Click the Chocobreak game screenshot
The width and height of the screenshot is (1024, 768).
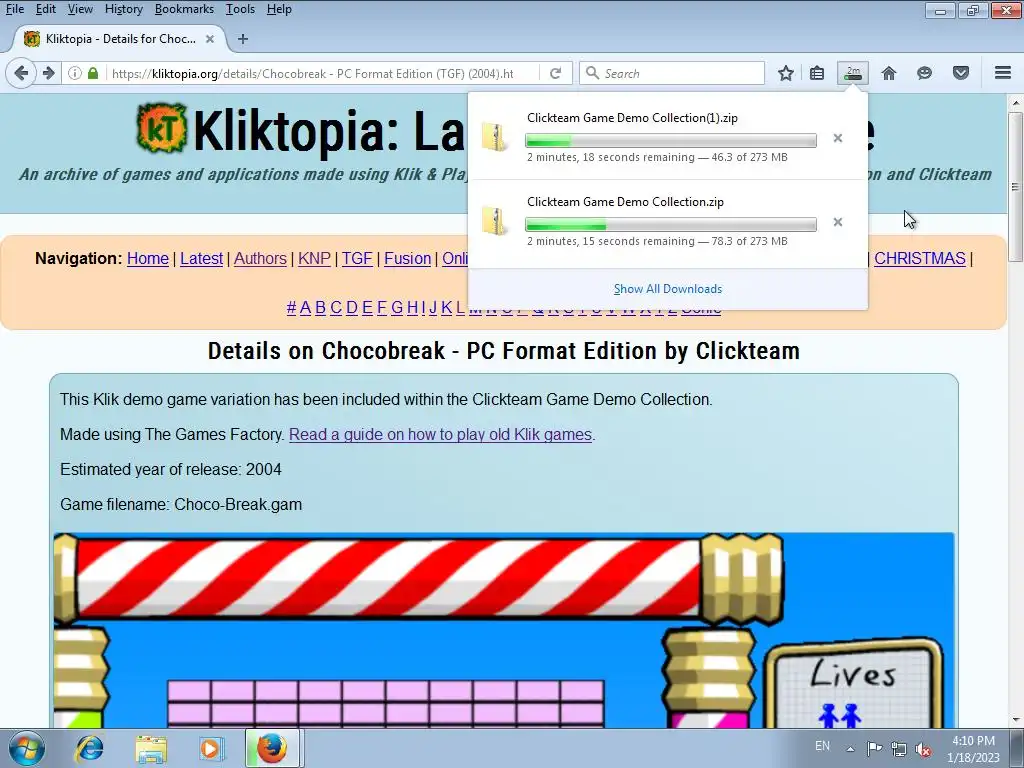pos(504,630)
